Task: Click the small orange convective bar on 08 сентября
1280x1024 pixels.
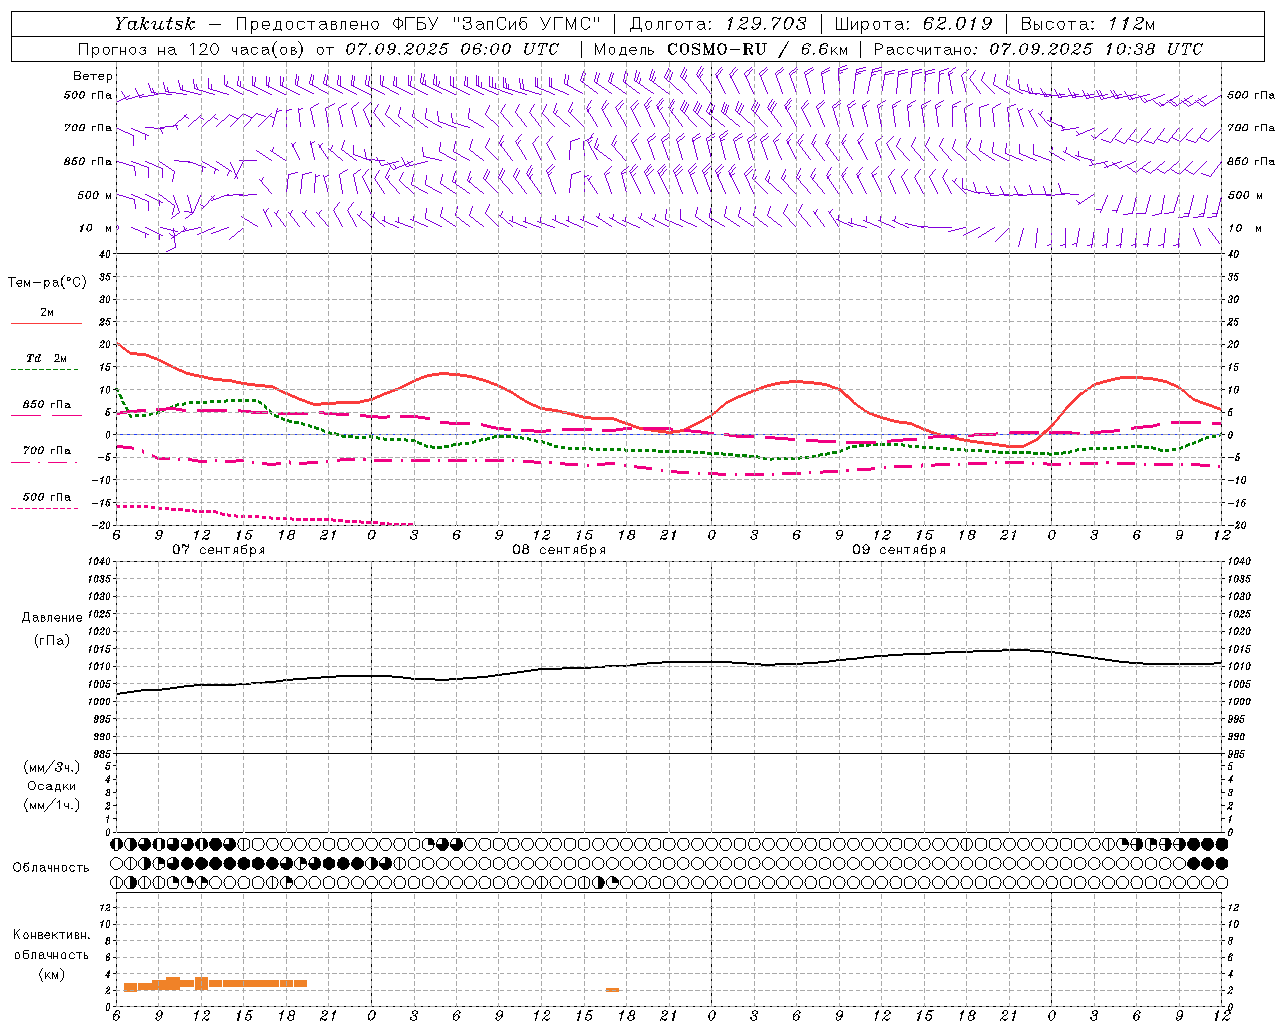Action: [x=612, y=990]
